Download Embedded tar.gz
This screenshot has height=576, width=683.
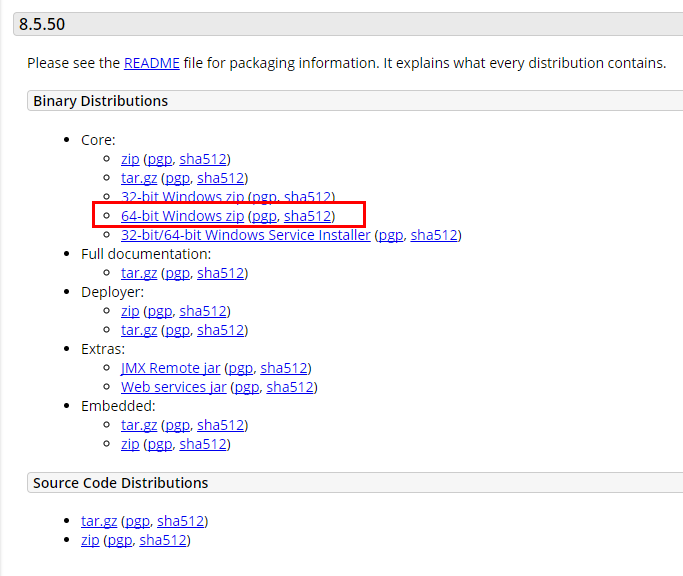point(139,425)
